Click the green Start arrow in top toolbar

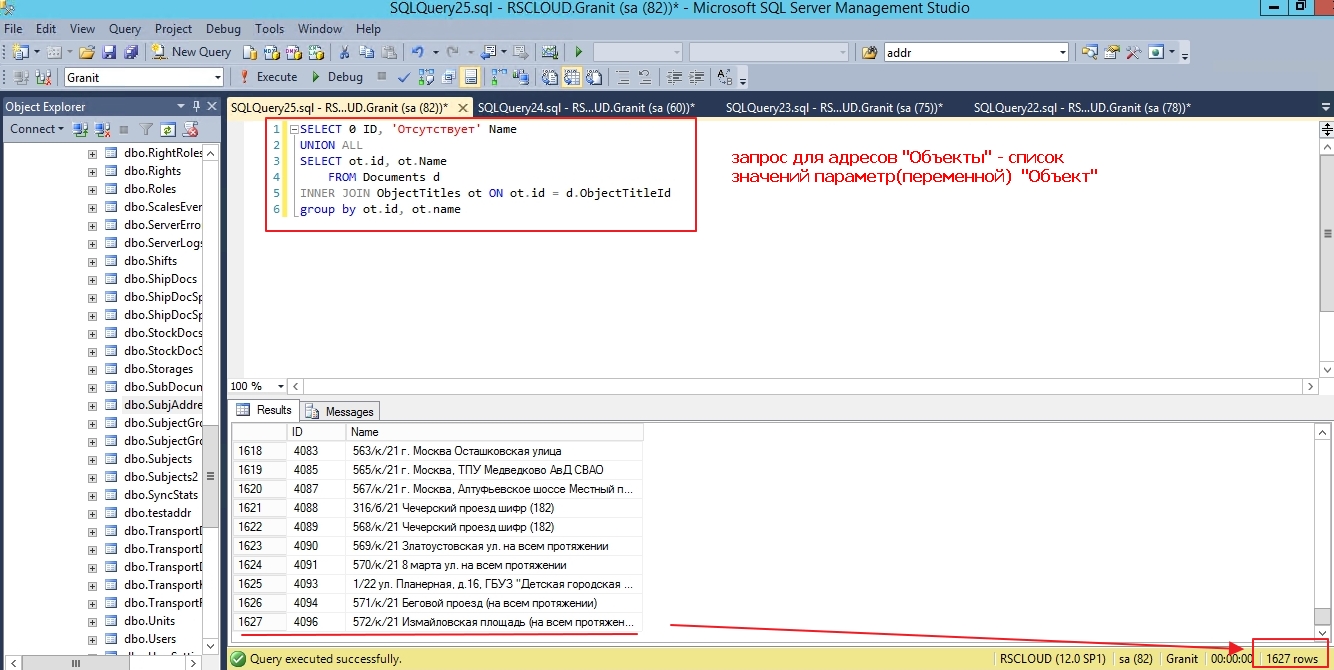(579, 52)
